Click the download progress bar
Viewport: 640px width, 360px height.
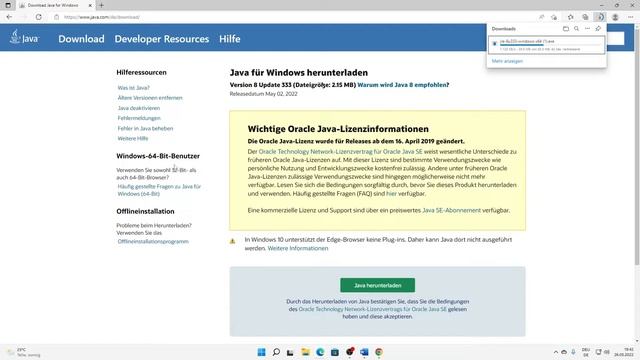coord(551,45)
